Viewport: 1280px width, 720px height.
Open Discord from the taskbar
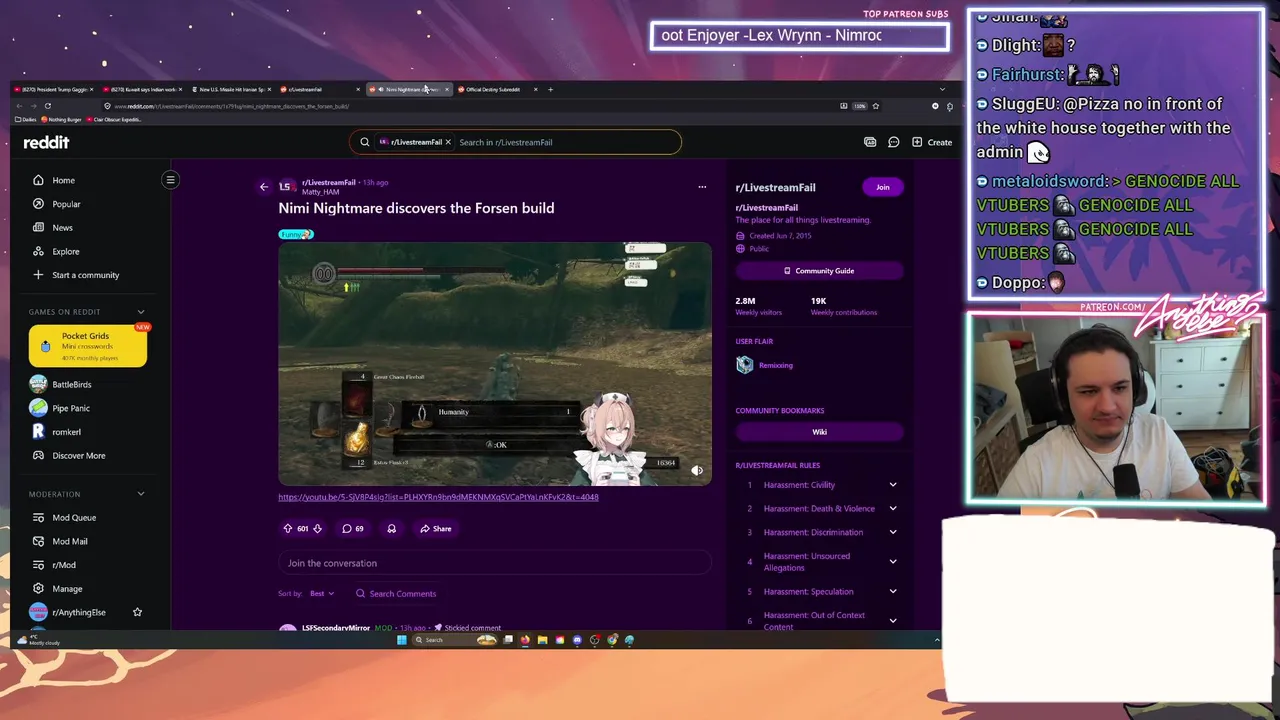click(577, 640)
